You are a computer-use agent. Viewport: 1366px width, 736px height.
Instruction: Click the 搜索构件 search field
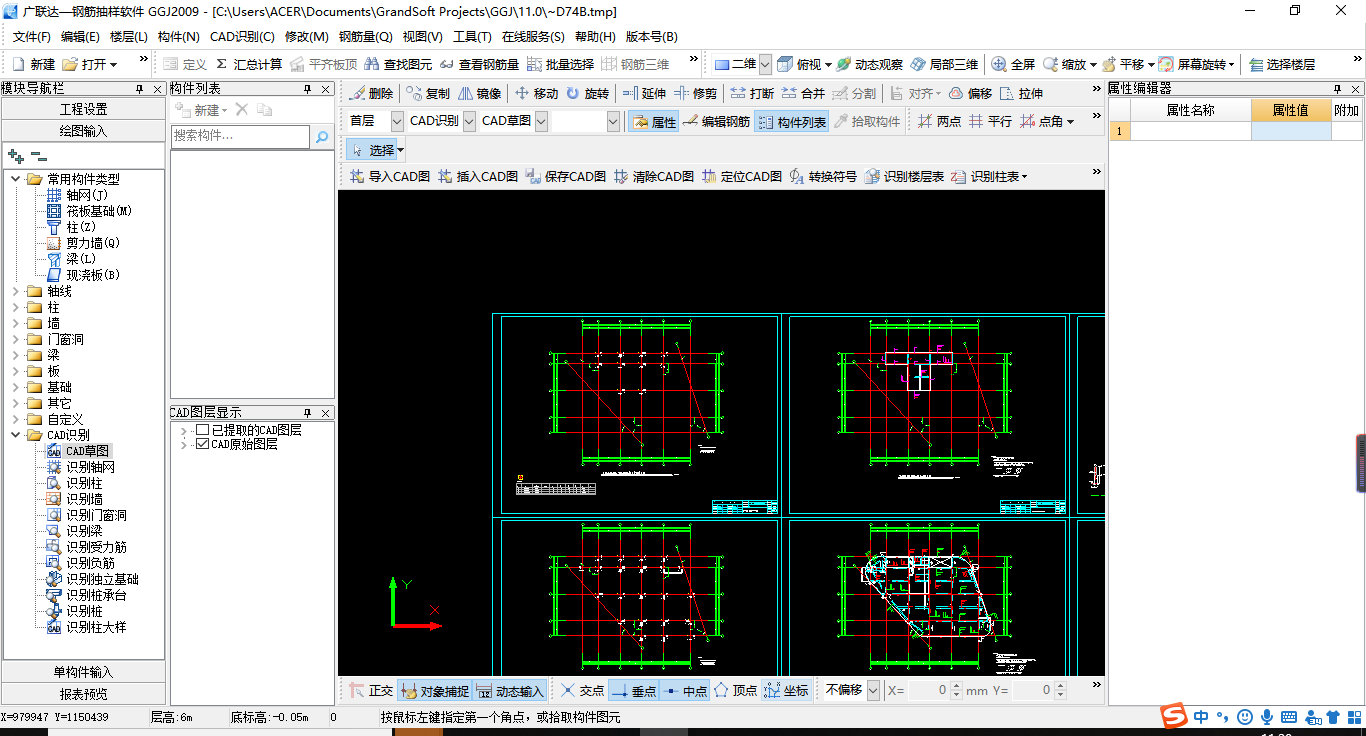(240, 136)
